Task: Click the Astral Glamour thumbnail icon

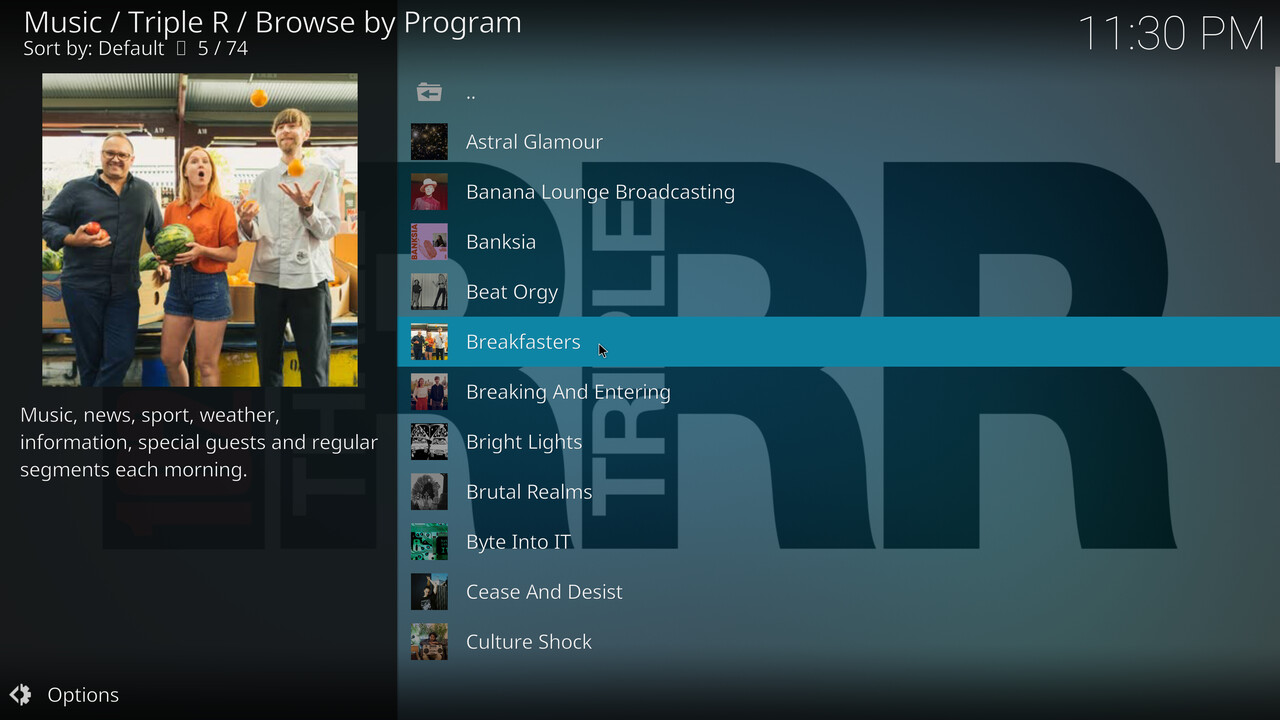Action: (429, 142)
